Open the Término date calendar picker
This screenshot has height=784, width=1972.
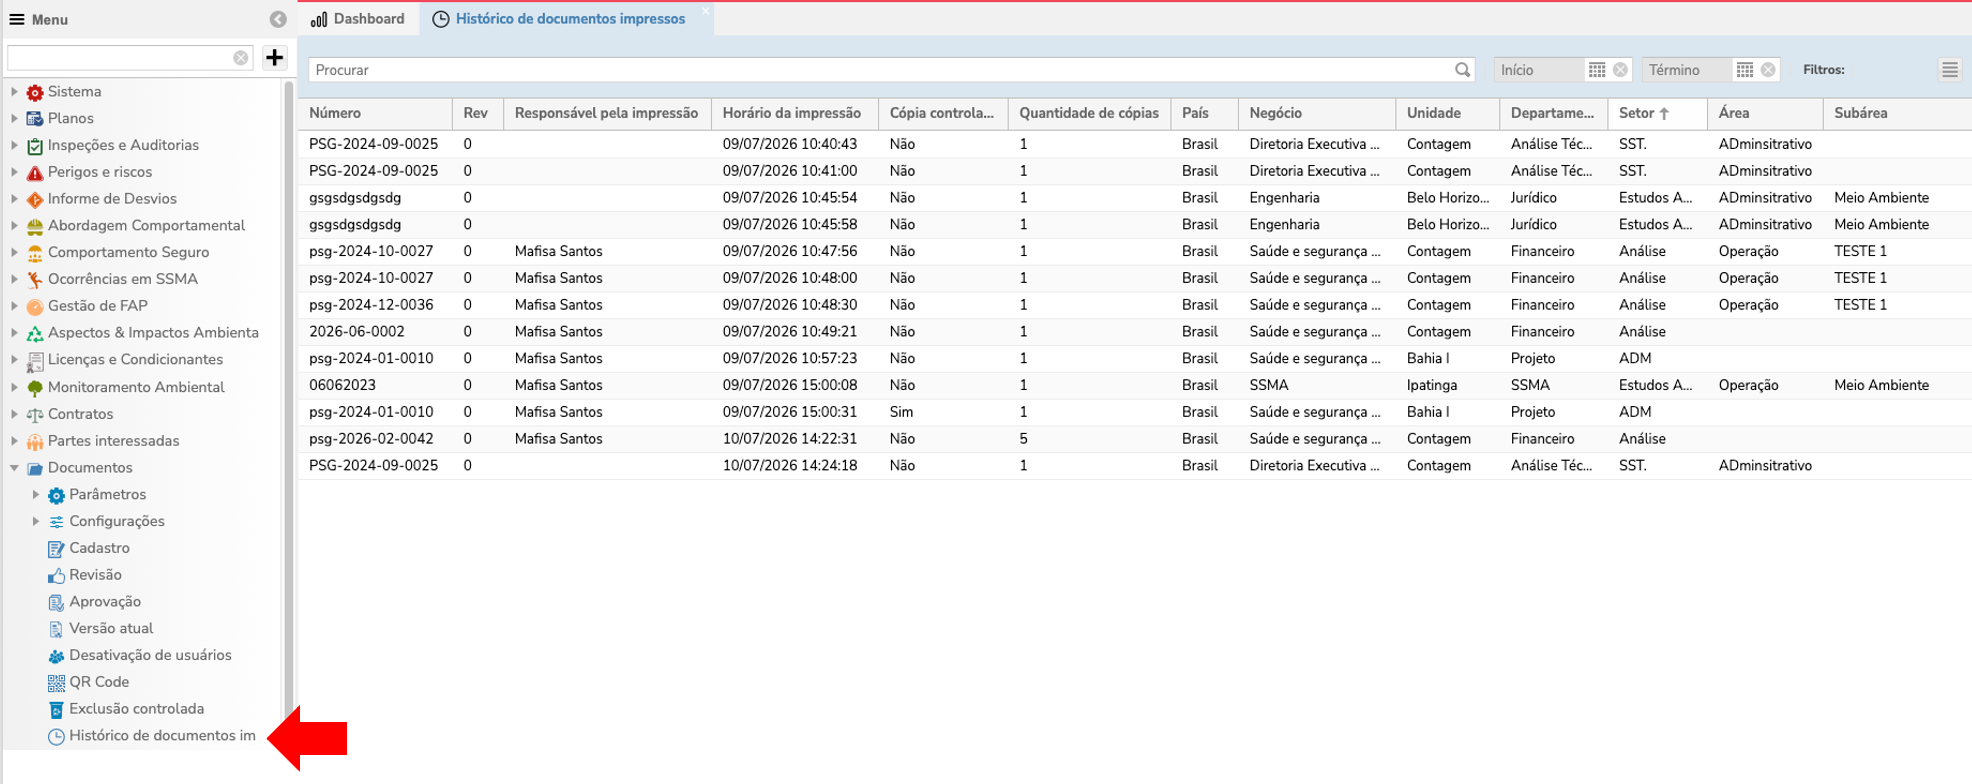tap(1745, 70)
